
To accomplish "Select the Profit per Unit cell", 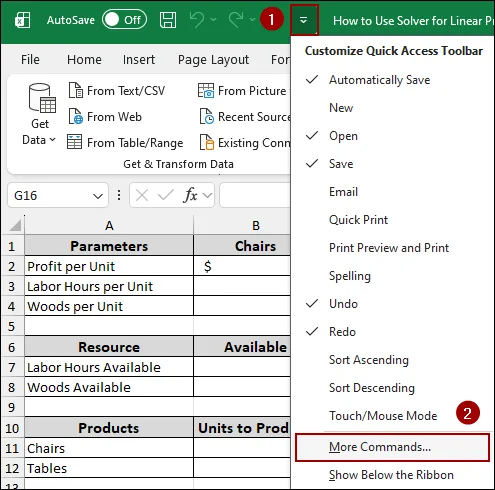I will click(109, 266).
